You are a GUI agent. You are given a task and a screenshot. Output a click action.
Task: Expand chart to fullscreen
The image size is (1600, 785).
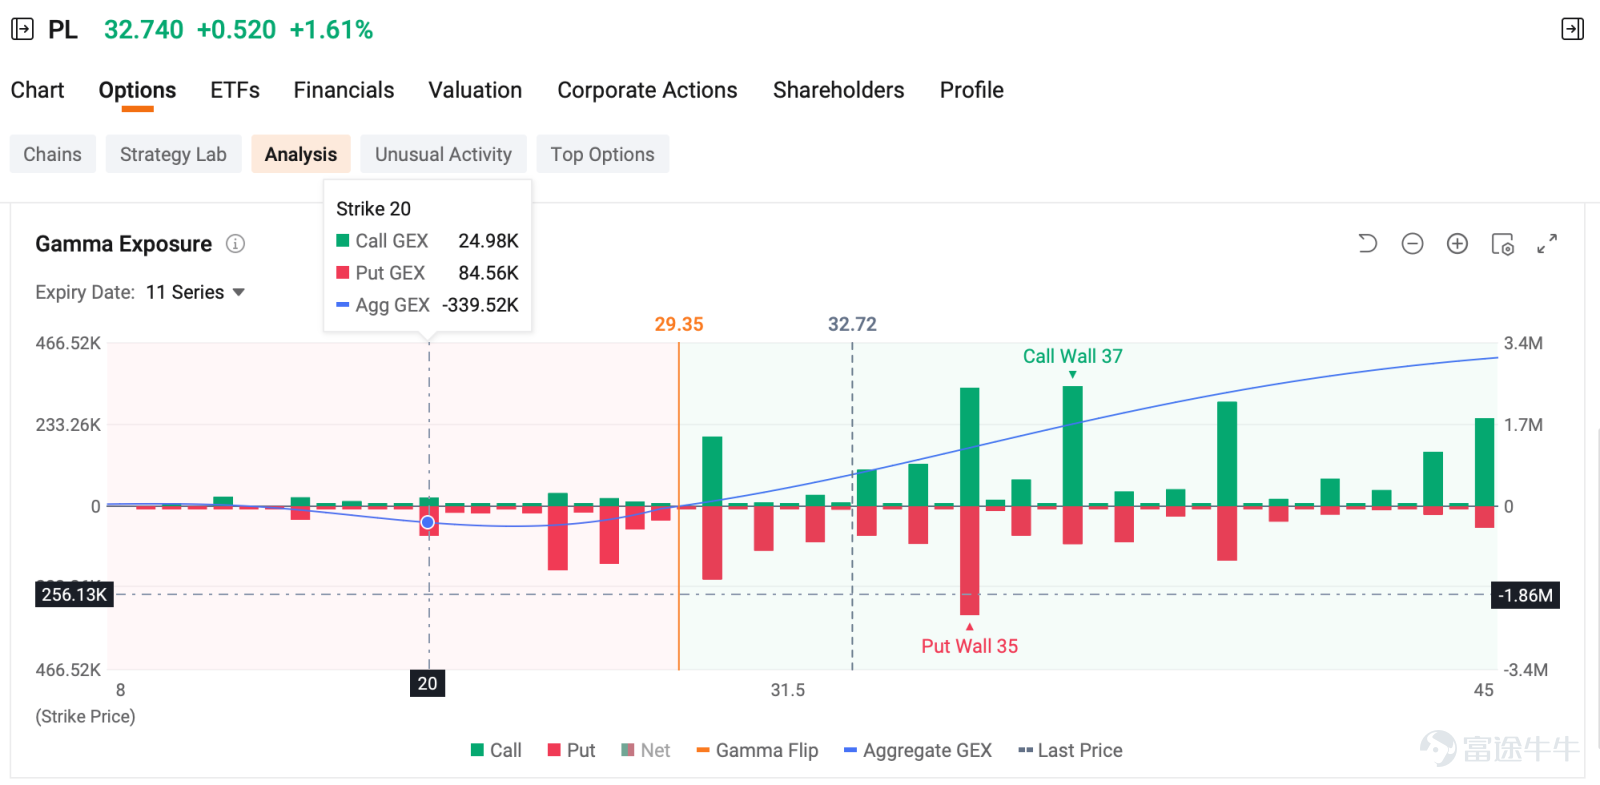pos(1547,243)
